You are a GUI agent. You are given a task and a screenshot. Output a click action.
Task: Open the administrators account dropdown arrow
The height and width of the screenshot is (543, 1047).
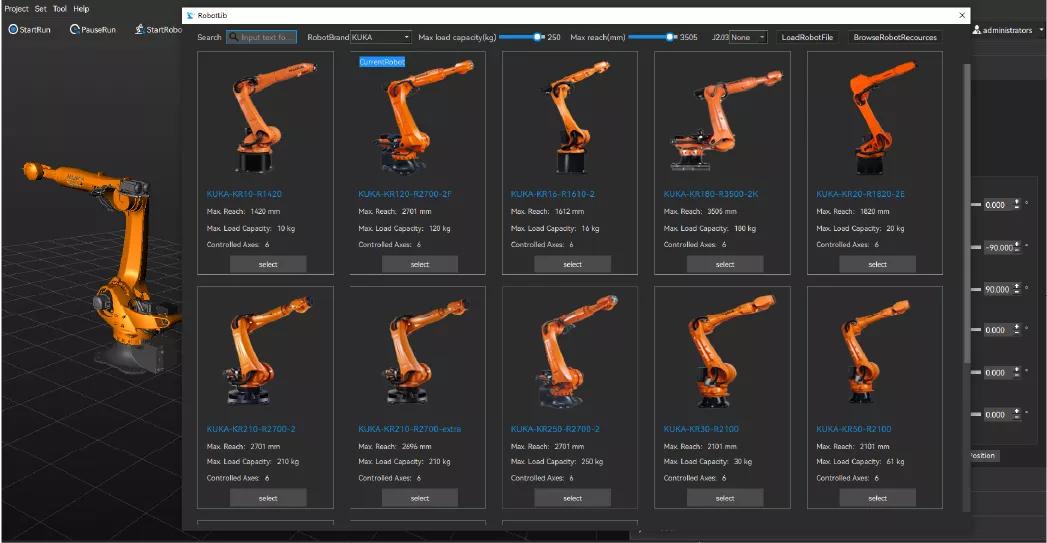click(x=1041, y=30)
